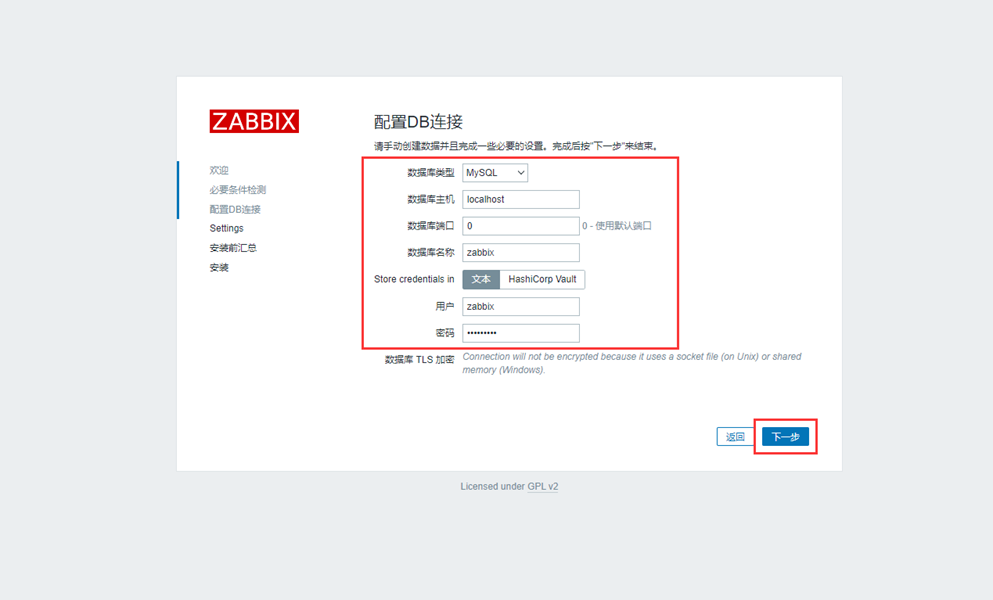Go to 欢迎 step in sidebar
This screenshot has width=993, height=600.
219,171
